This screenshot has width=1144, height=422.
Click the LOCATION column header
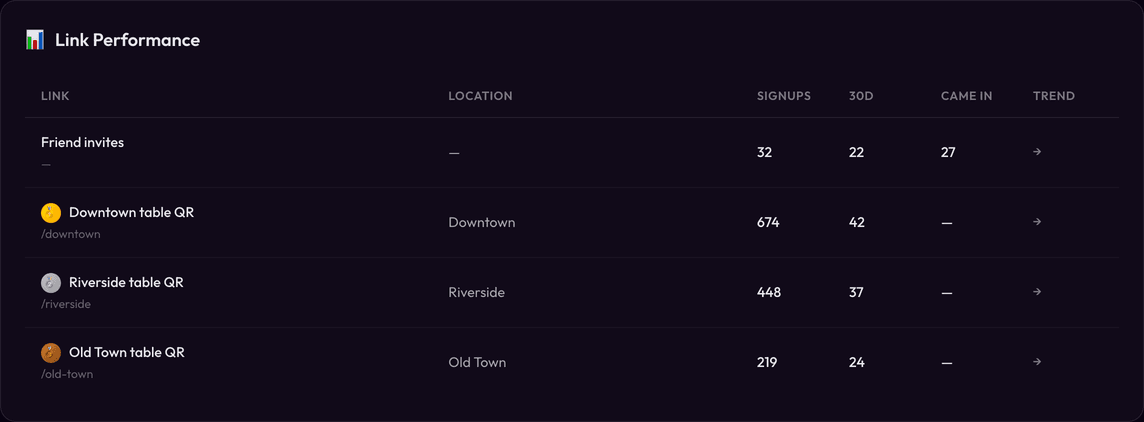(x=480, y=96)
